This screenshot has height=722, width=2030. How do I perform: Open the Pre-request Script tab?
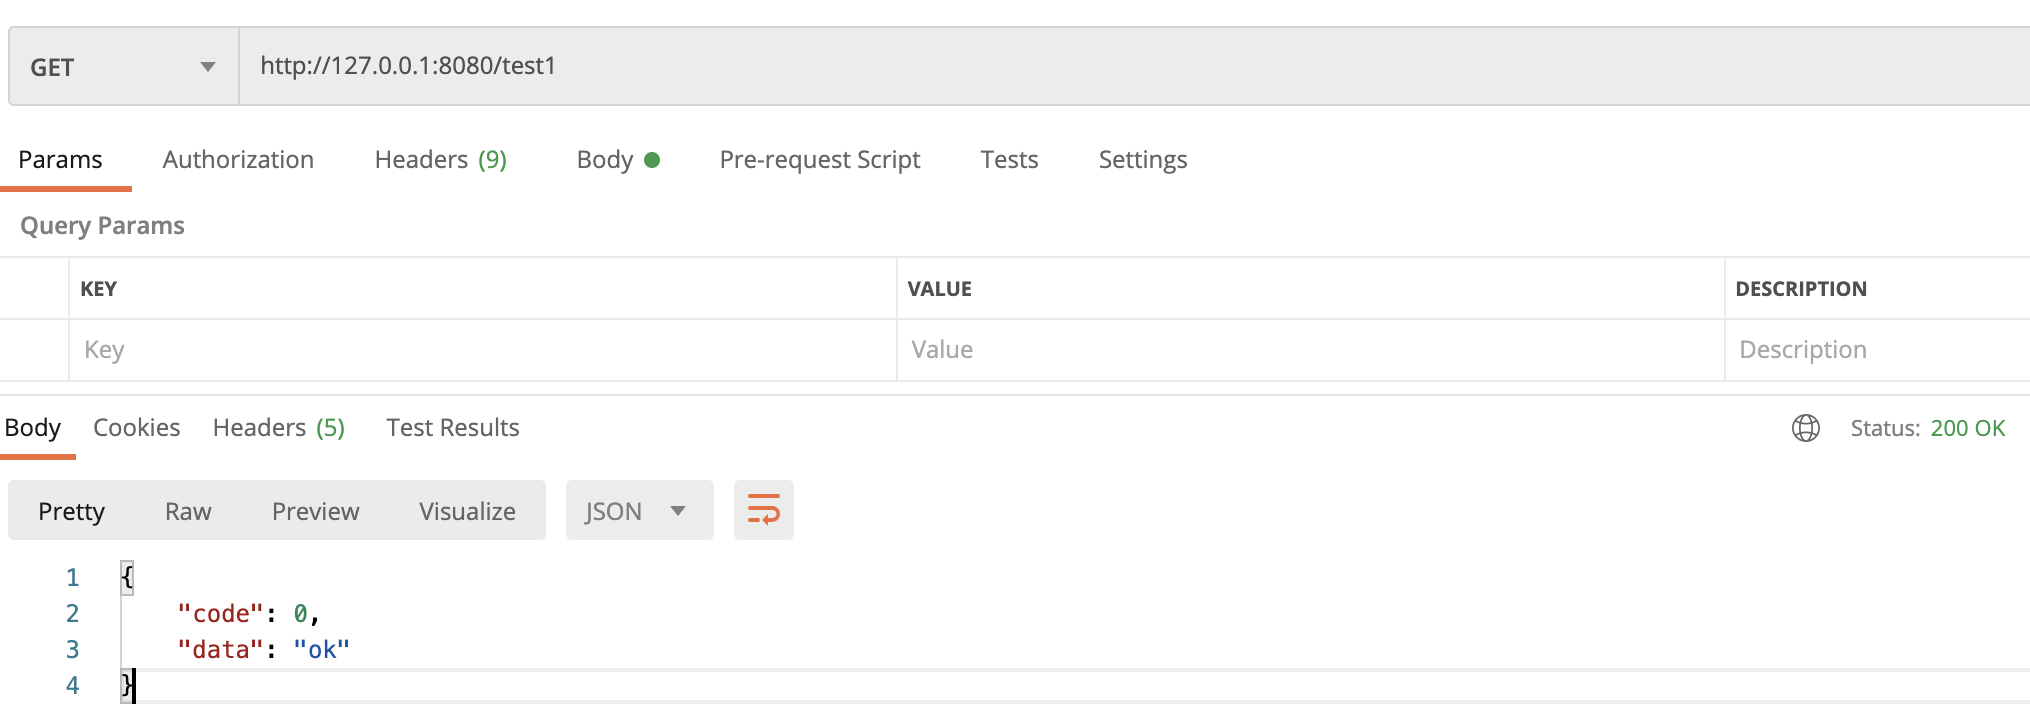coord(820,160)
